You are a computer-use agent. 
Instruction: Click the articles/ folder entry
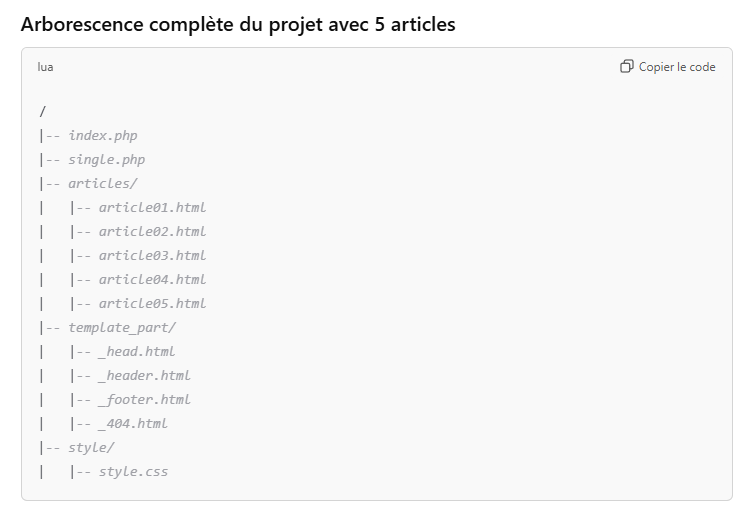[x=102, y=183]
